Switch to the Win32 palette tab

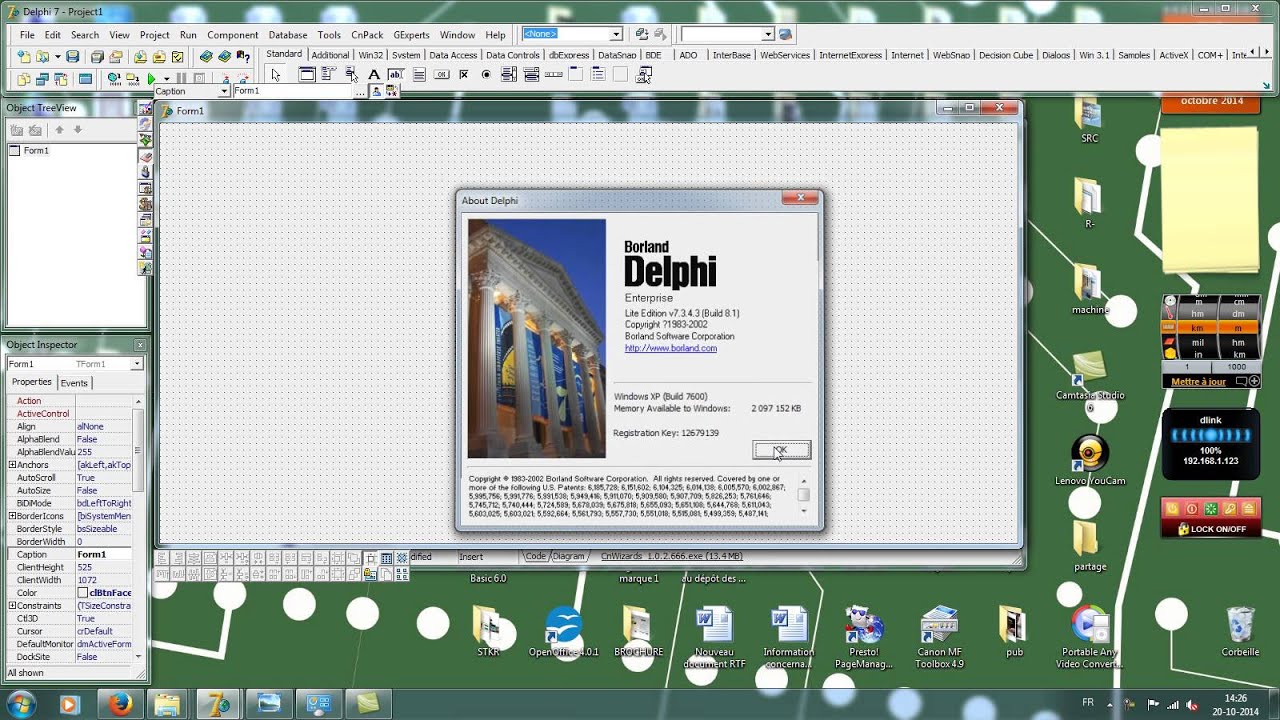tap(370, 55)
